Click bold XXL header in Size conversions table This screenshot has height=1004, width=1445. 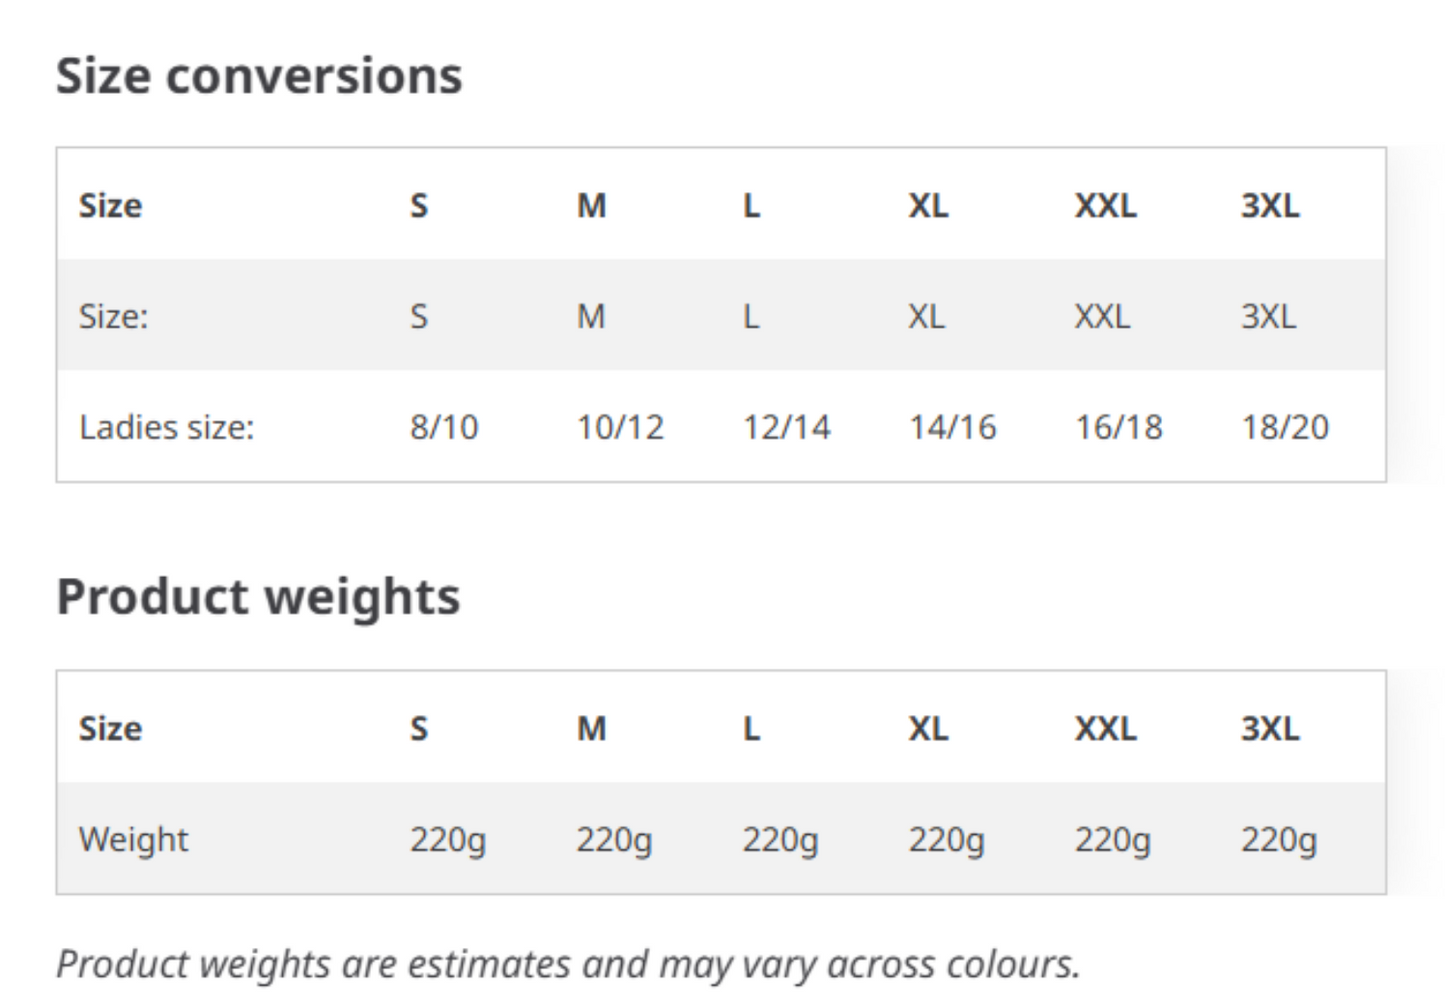click(1105, 206)
